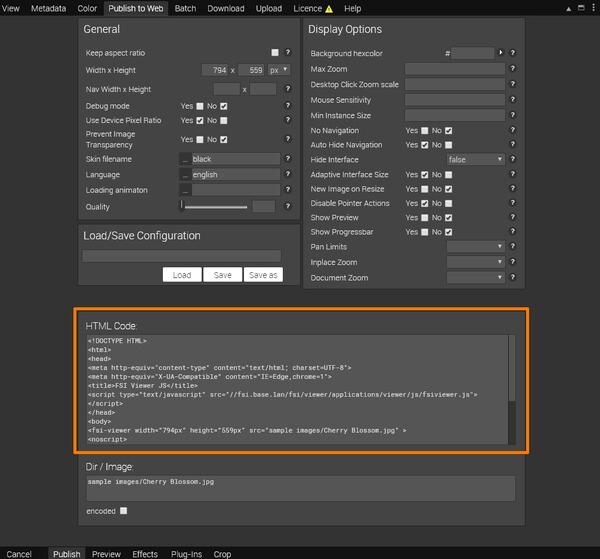Open help icon for Min Instance Size
This screenshot has width=600, height=559.
513,115
